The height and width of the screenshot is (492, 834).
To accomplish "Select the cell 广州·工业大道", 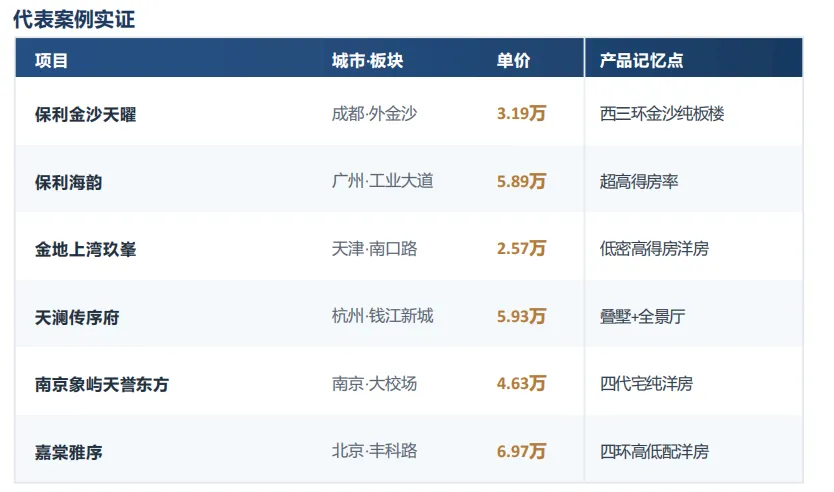I will pyautogui.click(x=382, y=181).
